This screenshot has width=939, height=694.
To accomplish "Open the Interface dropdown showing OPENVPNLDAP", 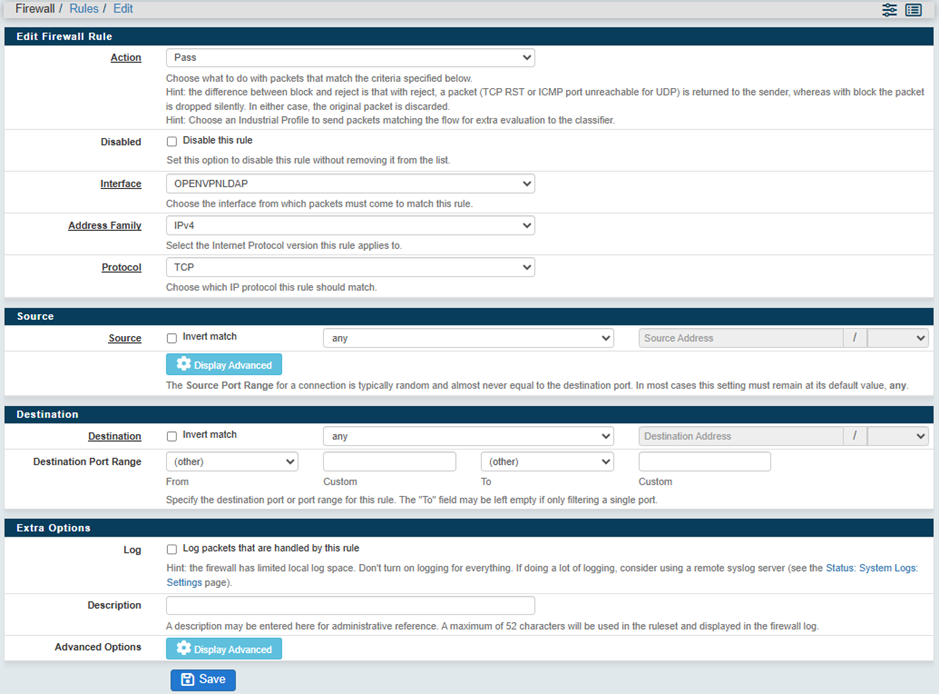I will pyautogui.click(x=350, y=184).
